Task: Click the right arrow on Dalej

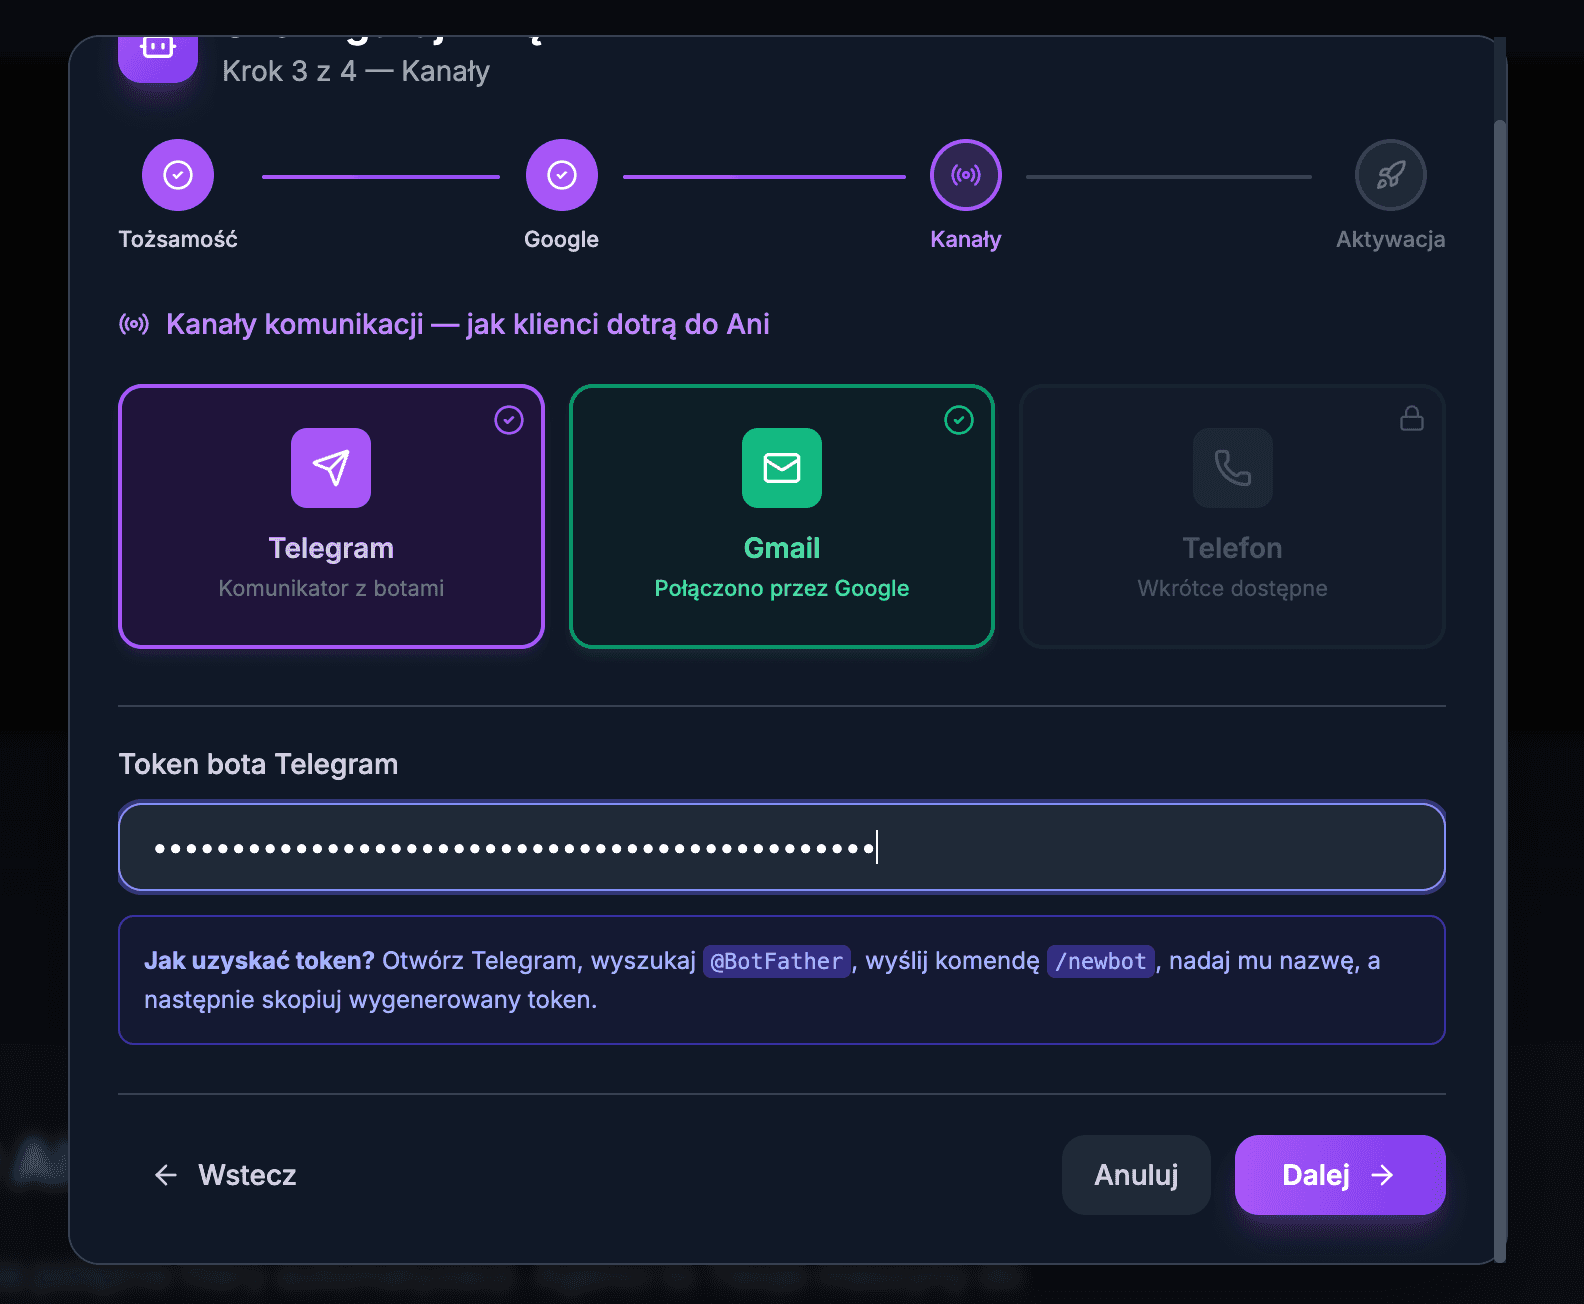Action: tap(1382, 1175)
